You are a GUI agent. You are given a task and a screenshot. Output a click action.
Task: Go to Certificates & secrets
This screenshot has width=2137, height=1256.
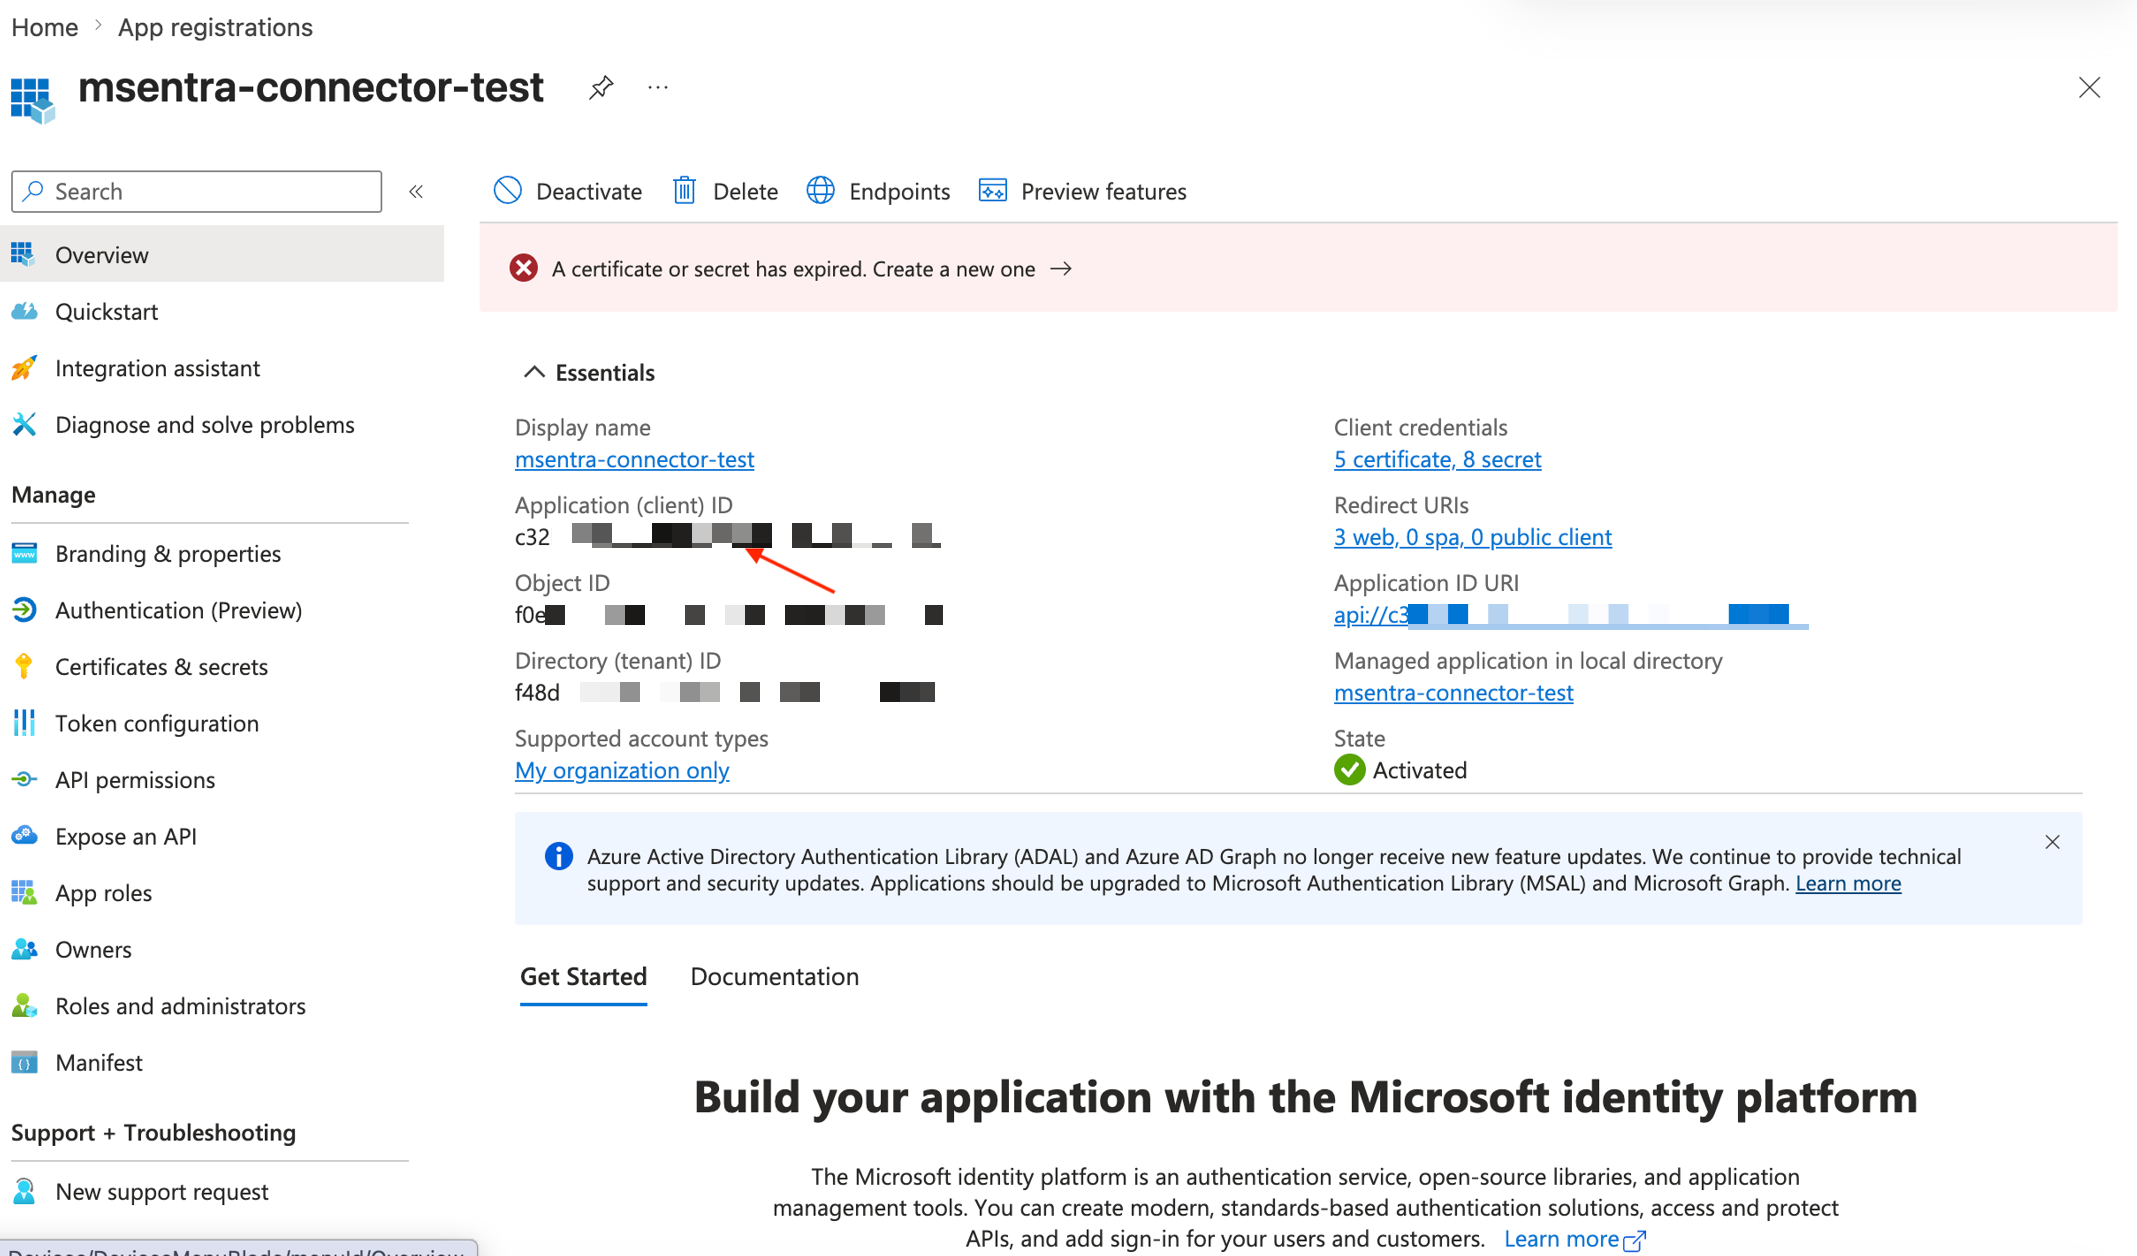click(162, 666)
